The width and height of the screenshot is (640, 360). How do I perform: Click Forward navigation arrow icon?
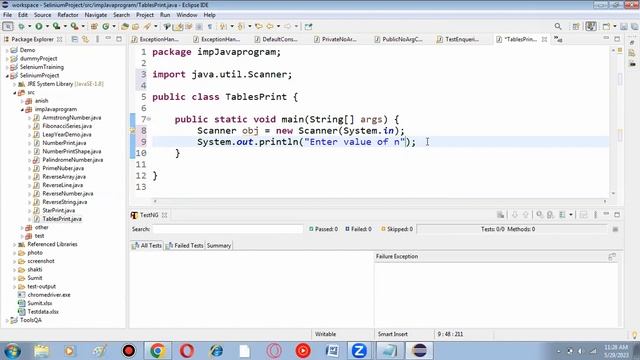[288, 27]
